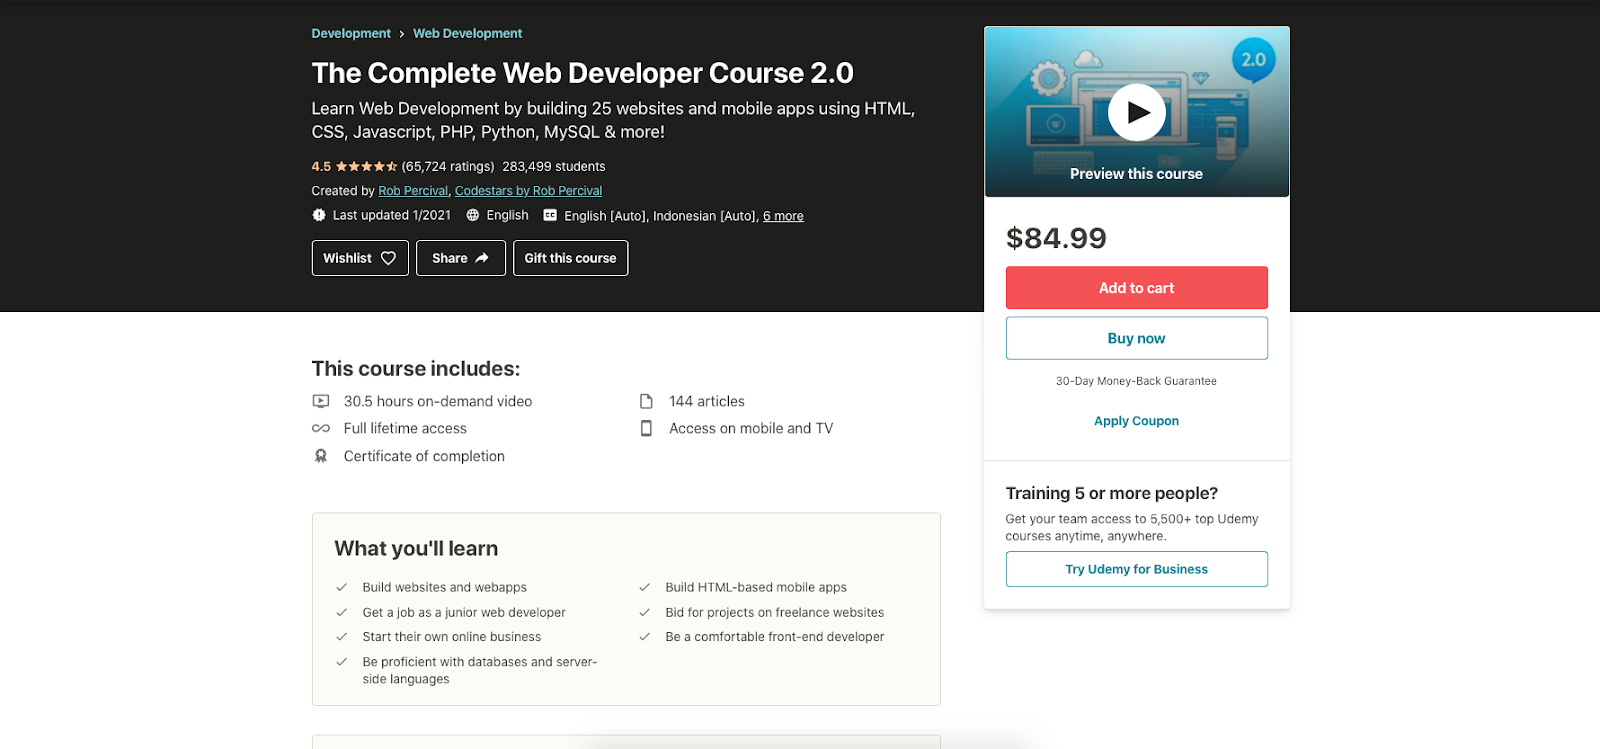Click the course title heading
This screenshot has height=749, width=1600.
(582, 73)
